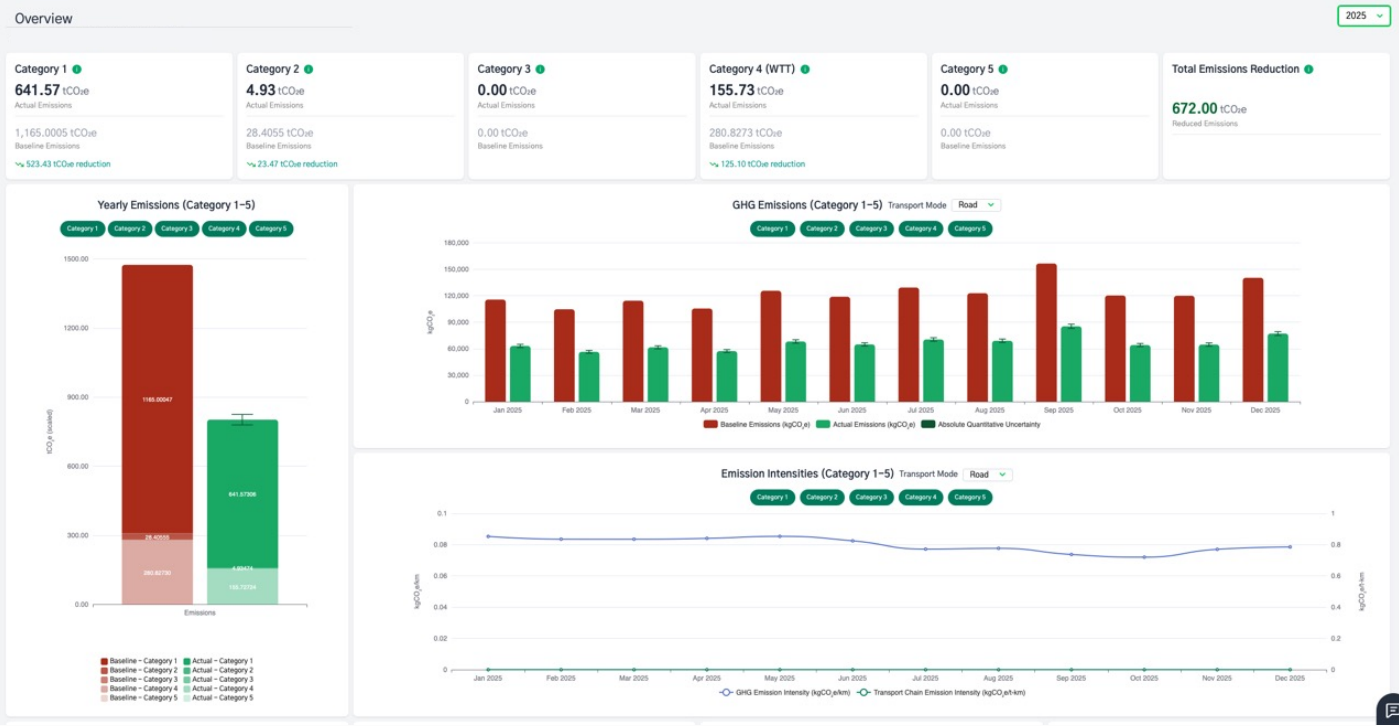Click the Sep 2025 baseline emissions bar

pos(1046,333)
